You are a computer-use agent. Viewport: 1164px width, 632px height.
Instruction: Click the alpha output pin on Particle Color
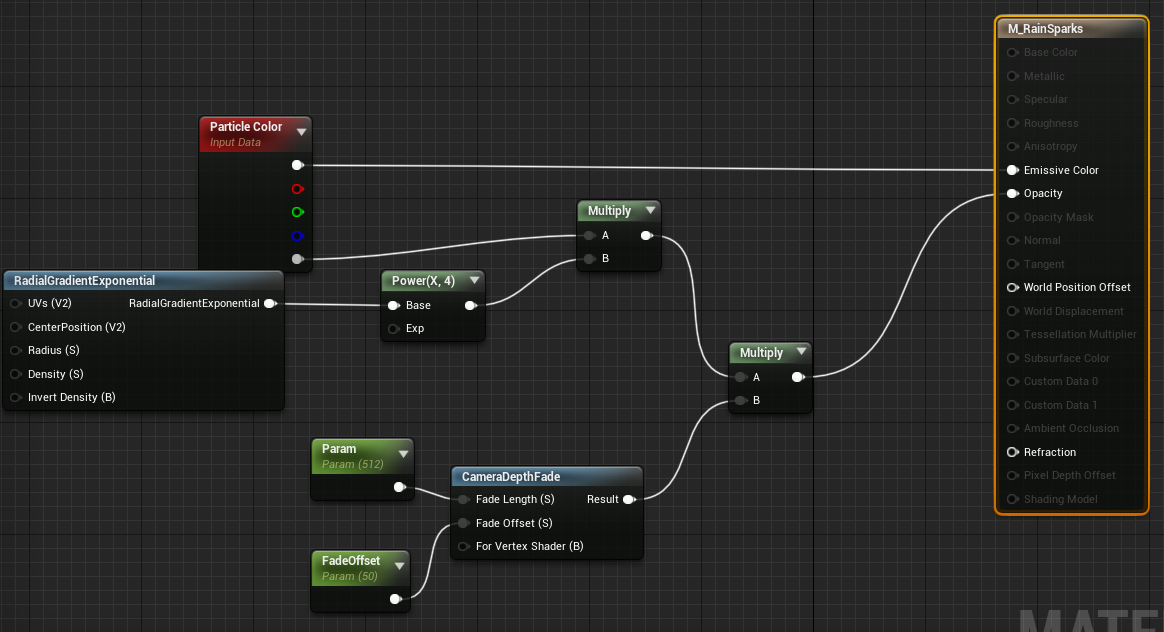[297, 259]
